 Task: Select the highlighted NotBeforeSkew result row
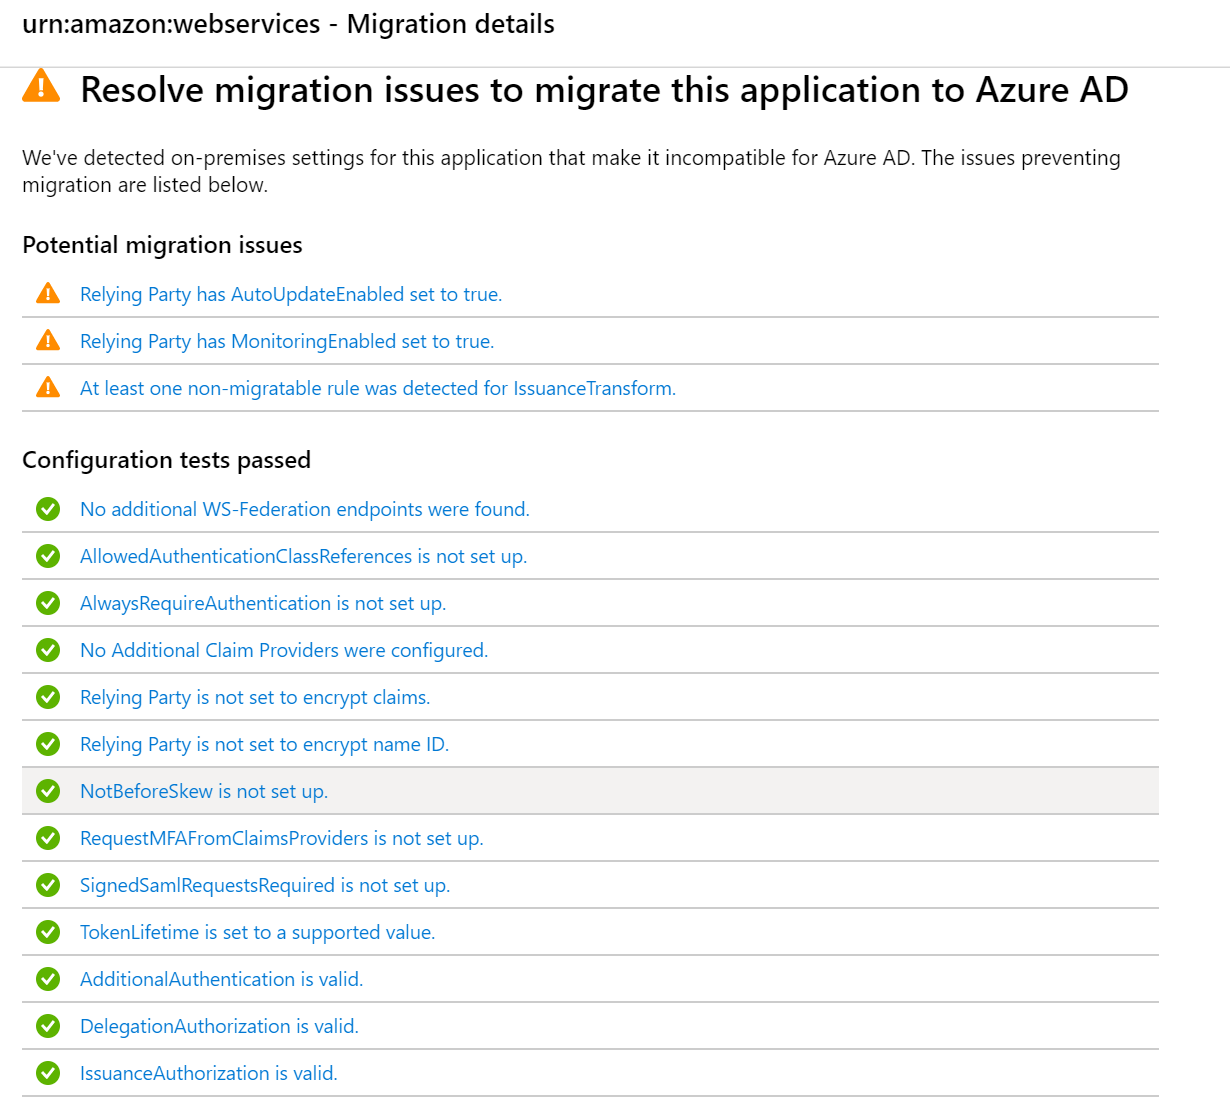(203, 791)
